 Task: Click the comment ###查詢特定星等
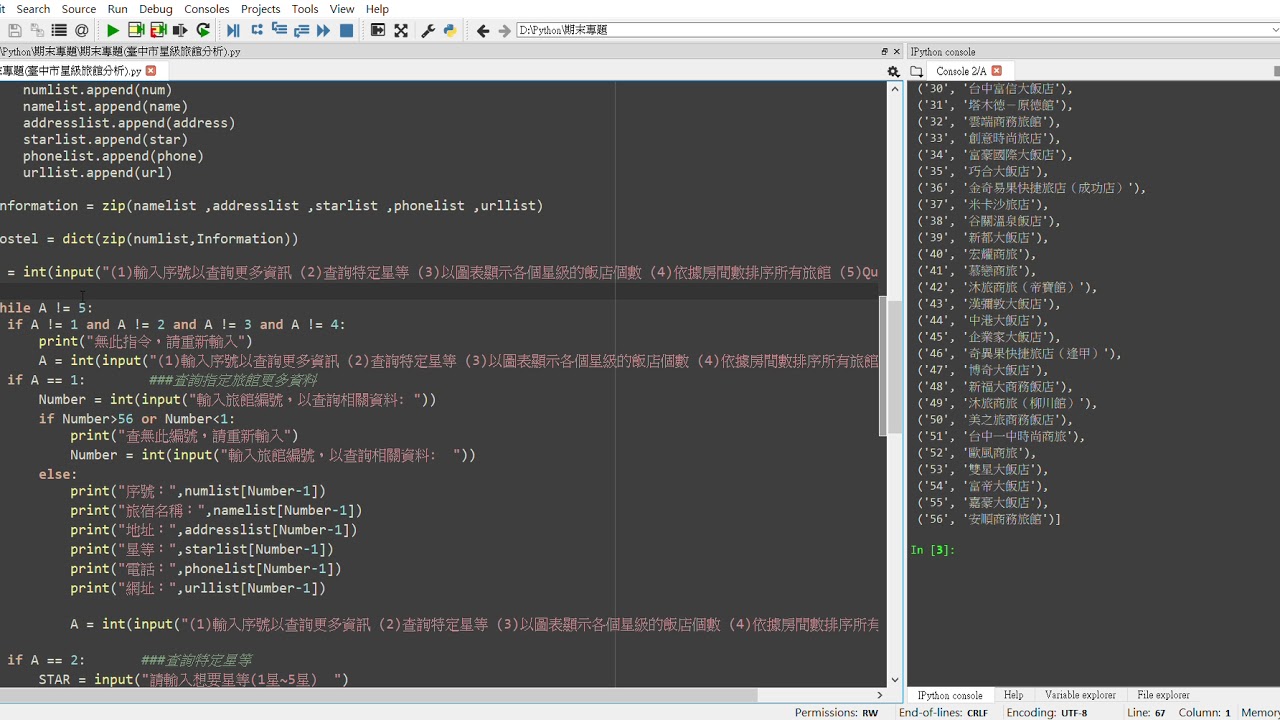click(x=196, y=660)
